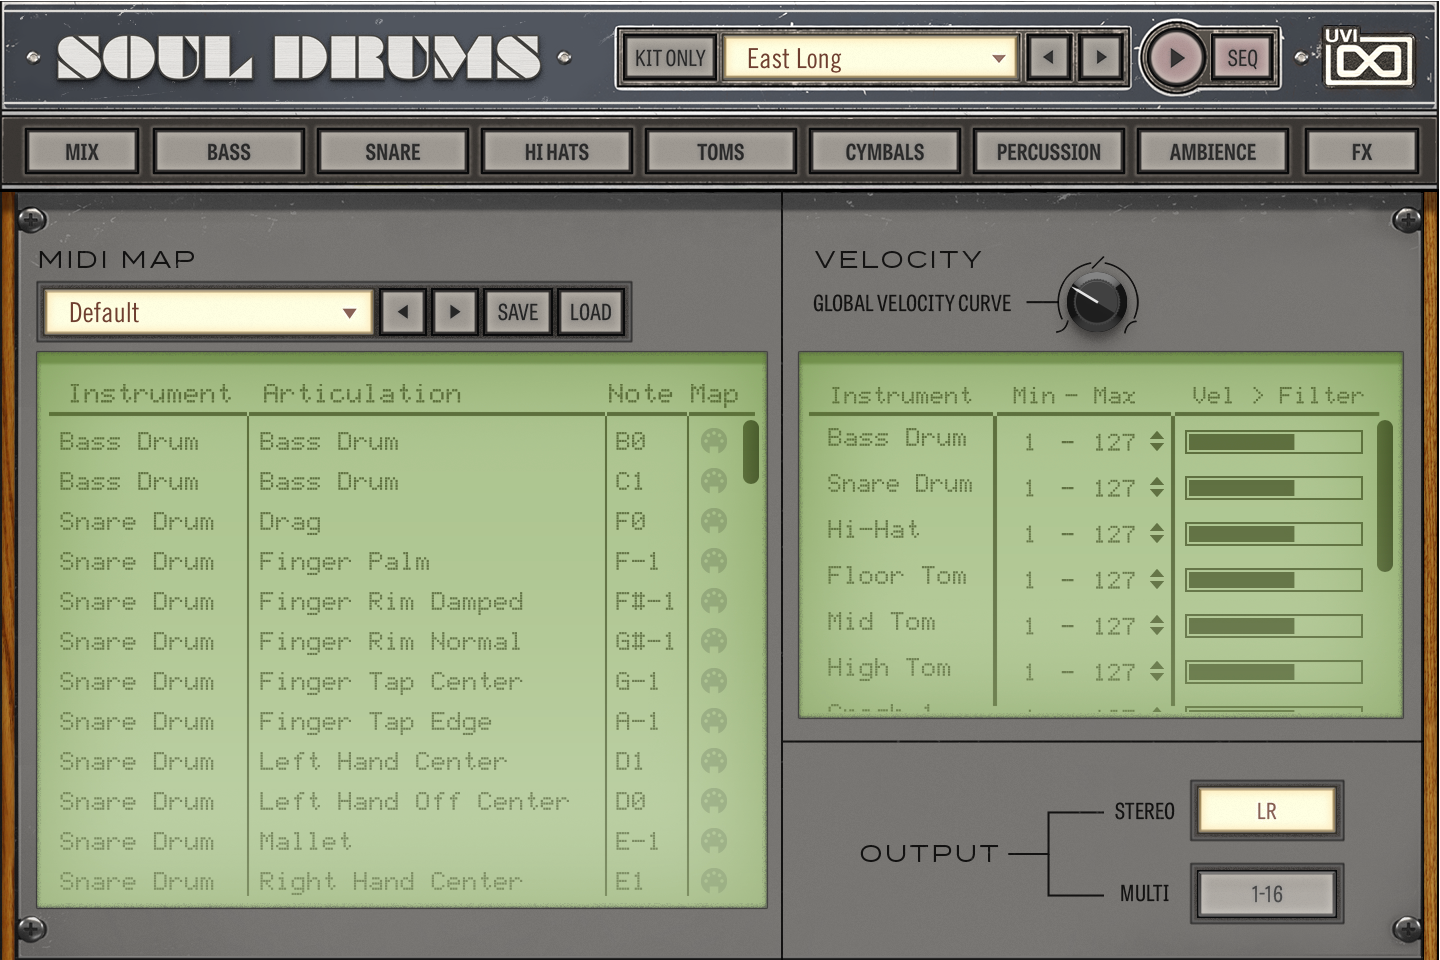Click the Map icon for Finger Palm articulation
The height and width of the screenshot is (960, 1440).
click(x=713, y=561)
